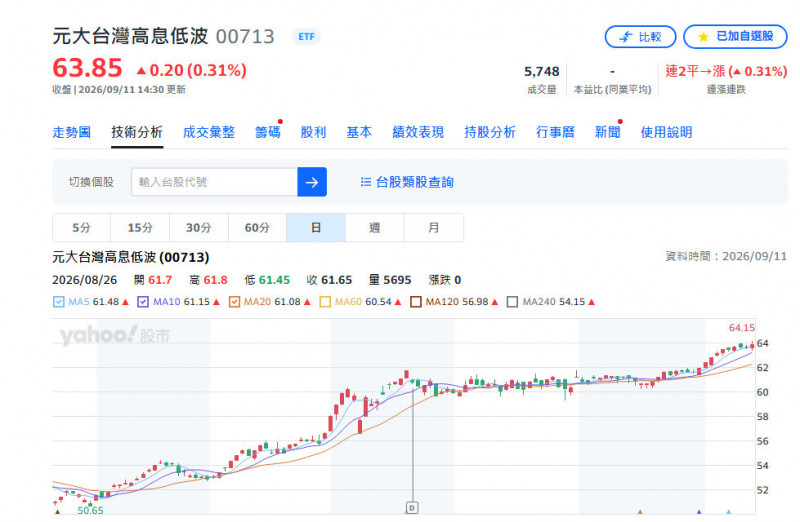Viewport: 800px width, 522px height.
Task: Switch to the 月 monthly chart
Action: click(434, 228)
